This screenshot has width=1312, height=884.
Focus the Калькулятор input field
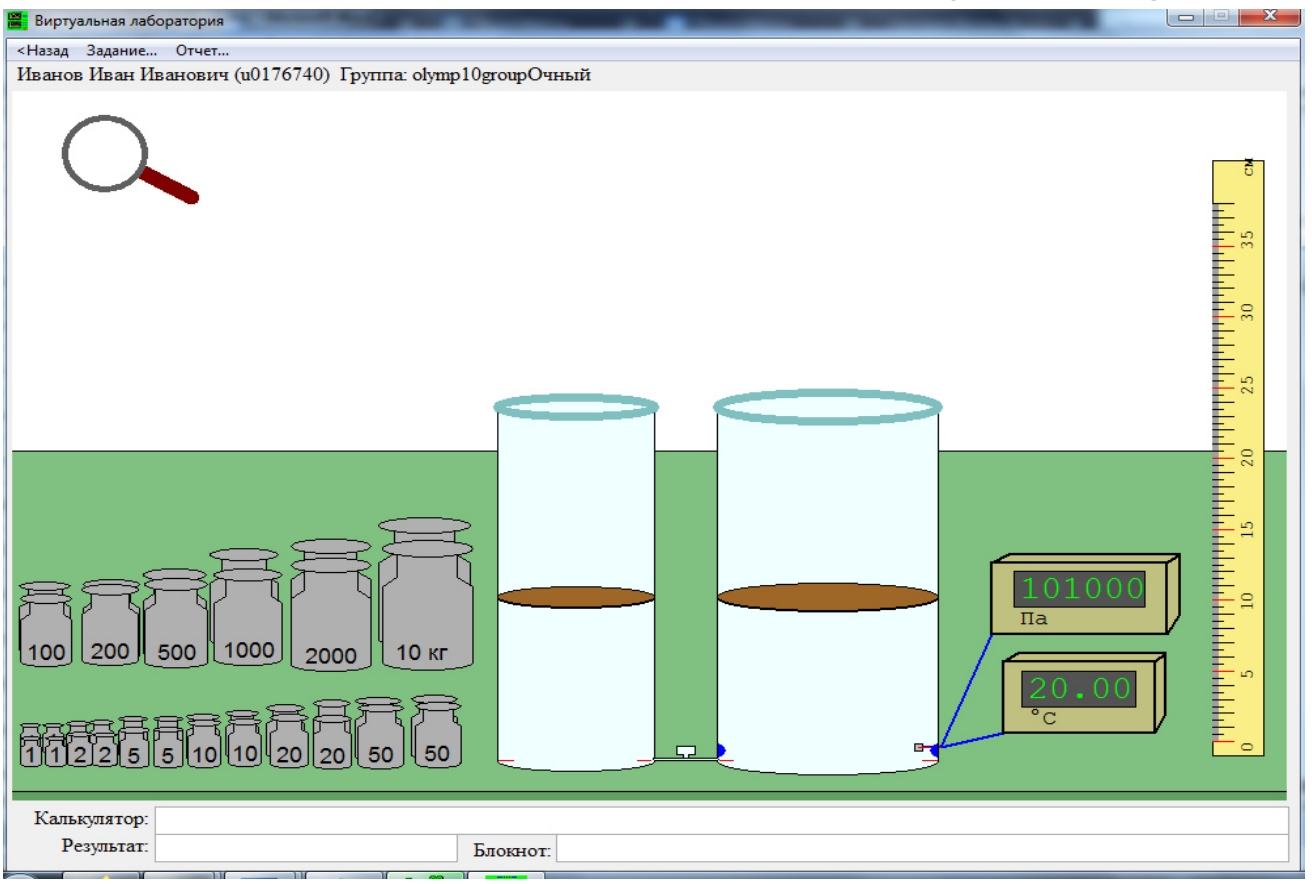(721, 820)
